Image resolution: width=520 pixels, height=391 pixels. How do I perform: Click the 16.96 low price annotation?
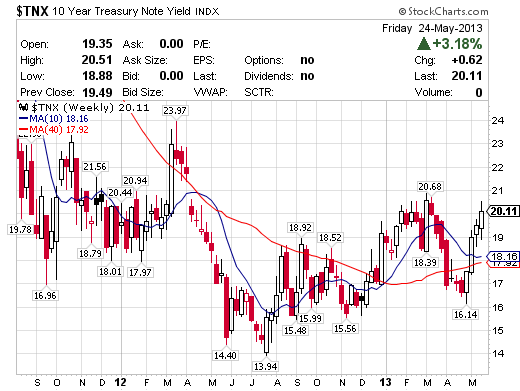pos(45,295)
